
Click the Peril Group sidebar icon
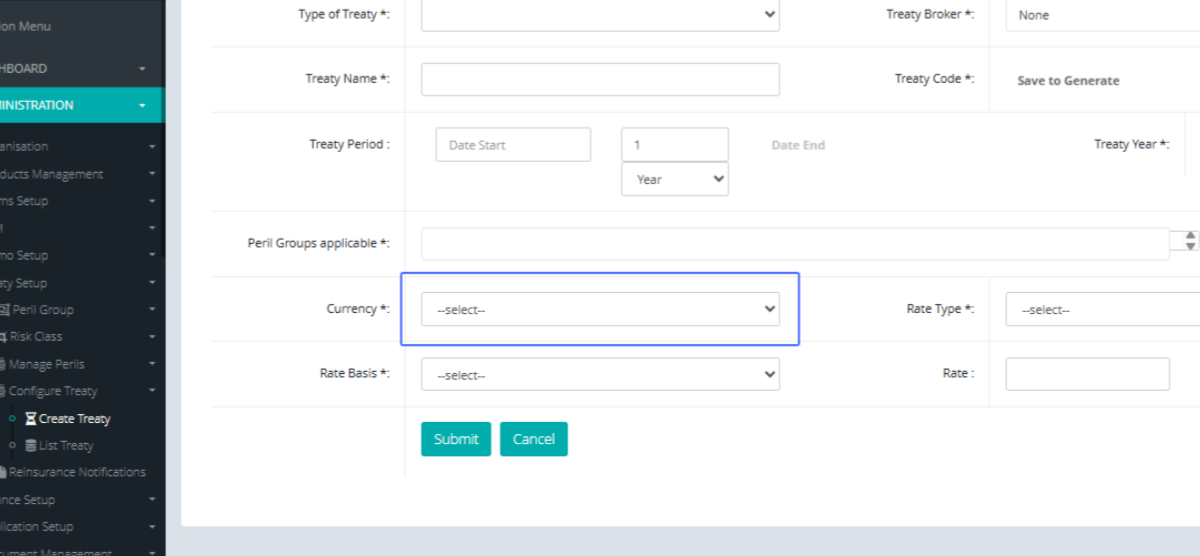[5, 310]
